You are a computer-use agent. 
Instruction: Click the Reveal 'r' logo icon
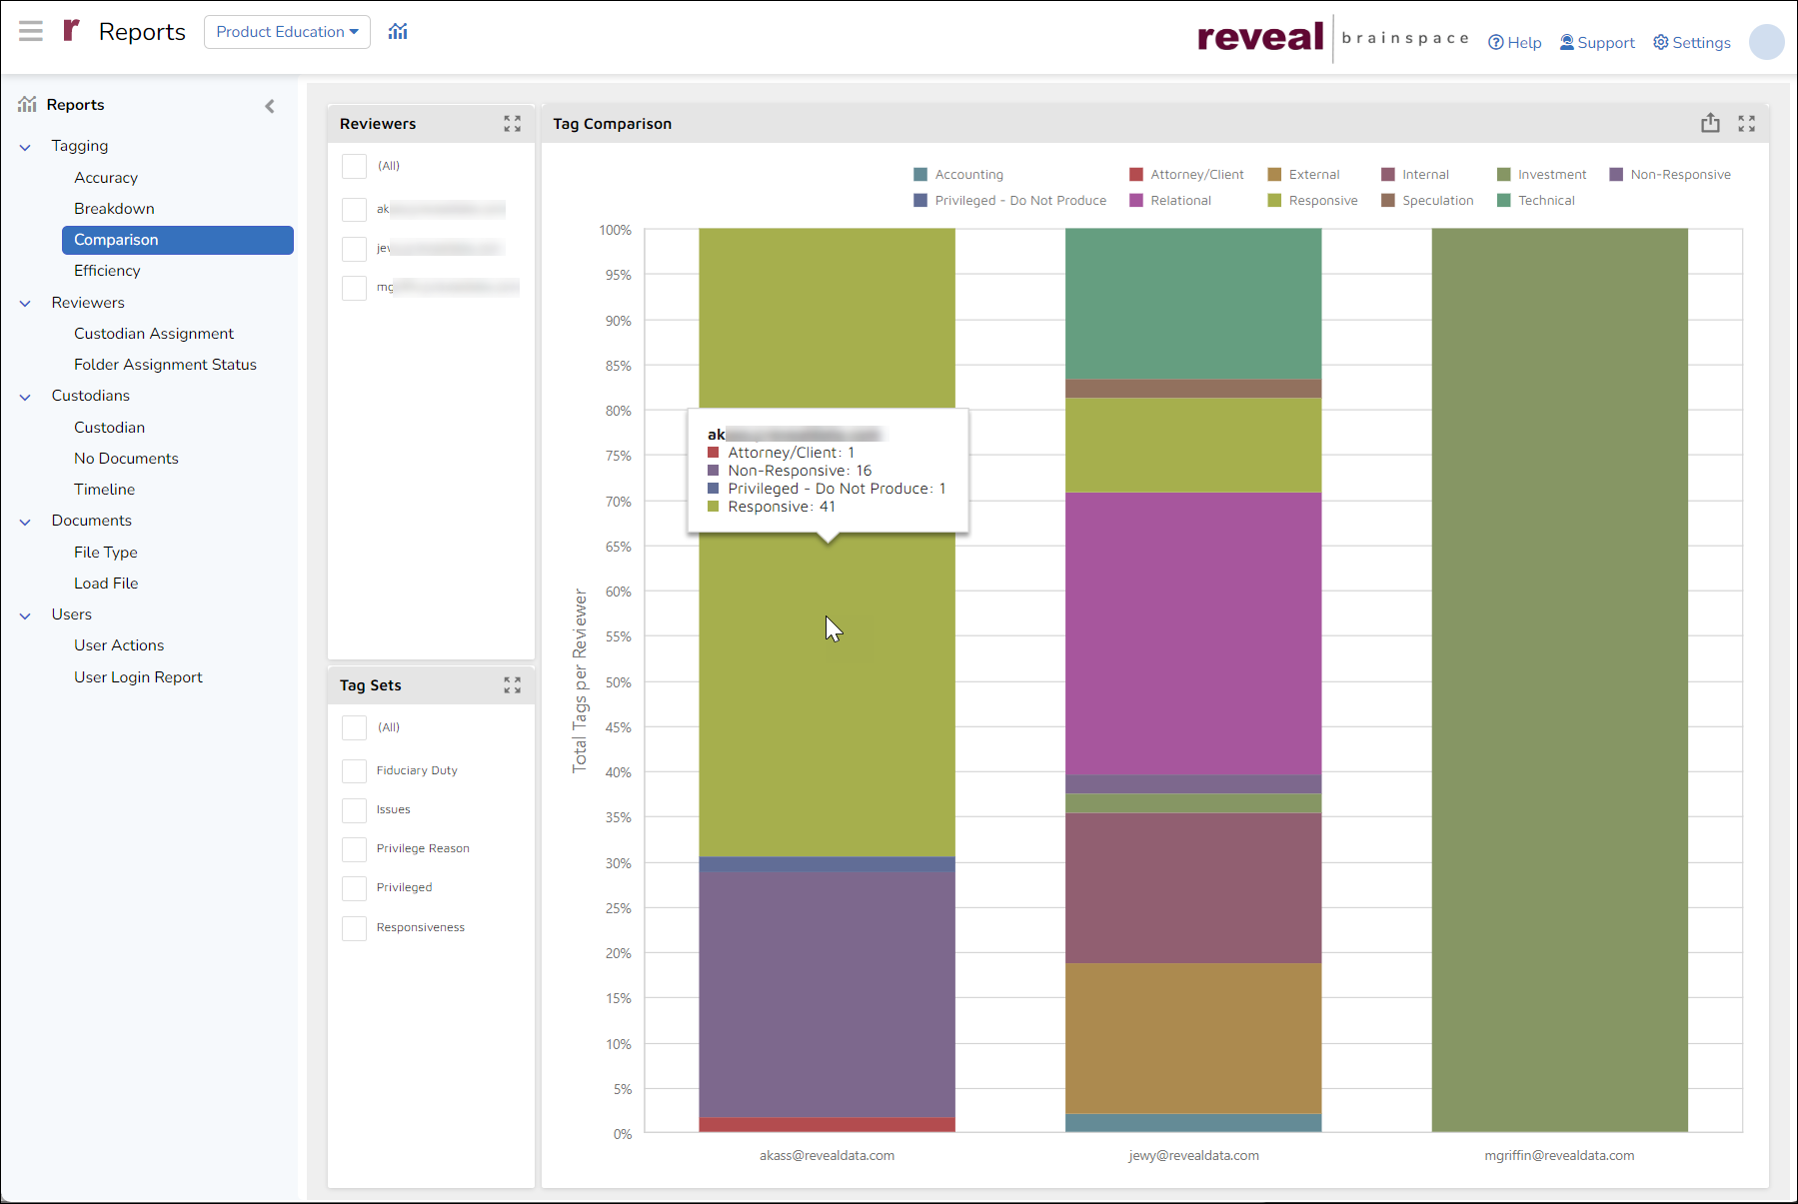70,31
